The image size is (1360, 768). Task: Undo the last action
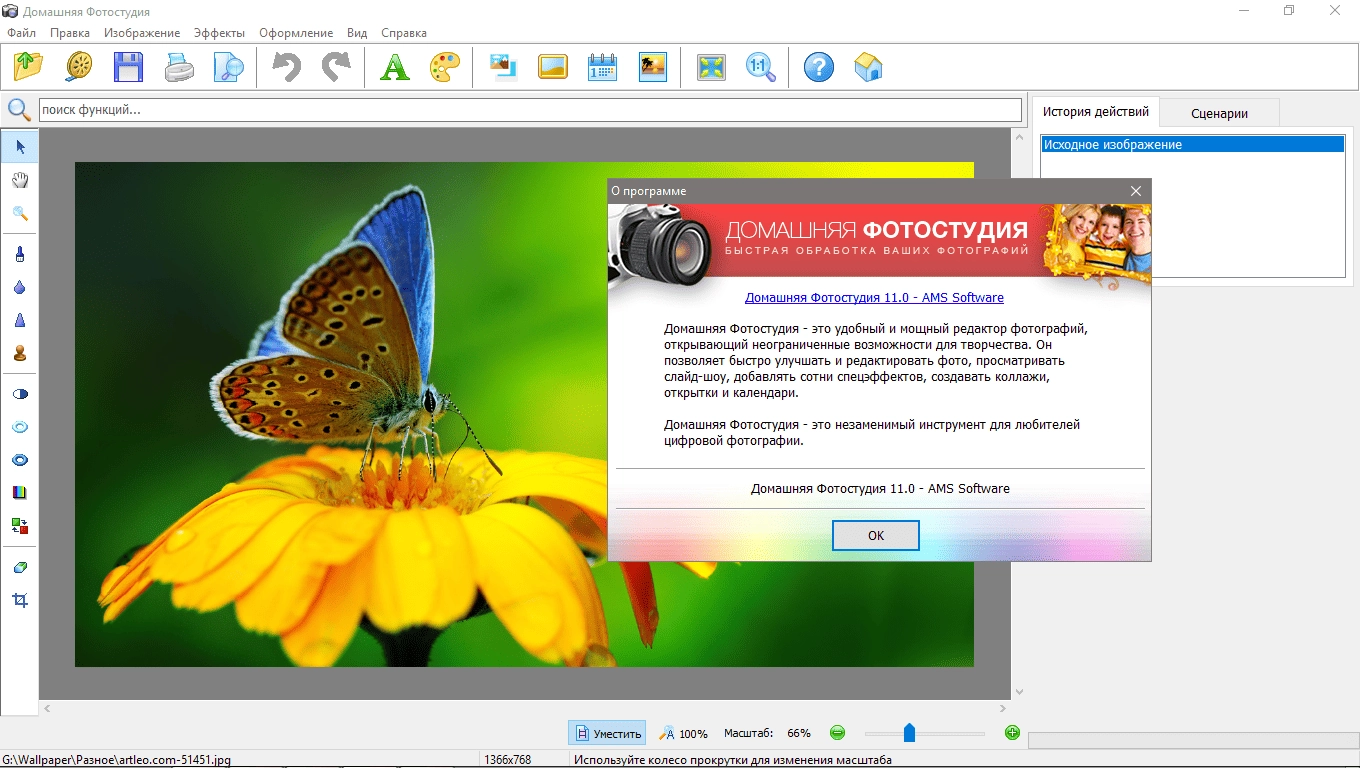pyautogui.click(x=287, y=67)
